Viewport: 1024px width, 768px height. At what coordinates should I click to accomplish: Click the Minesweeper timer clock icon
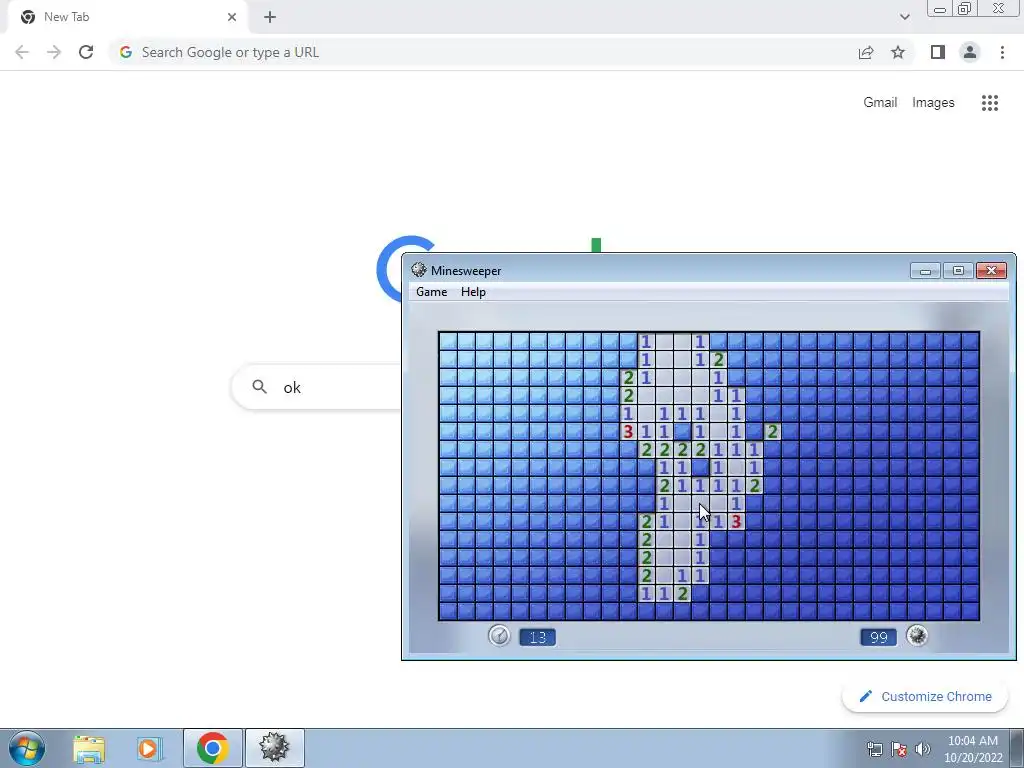[500, 636]
